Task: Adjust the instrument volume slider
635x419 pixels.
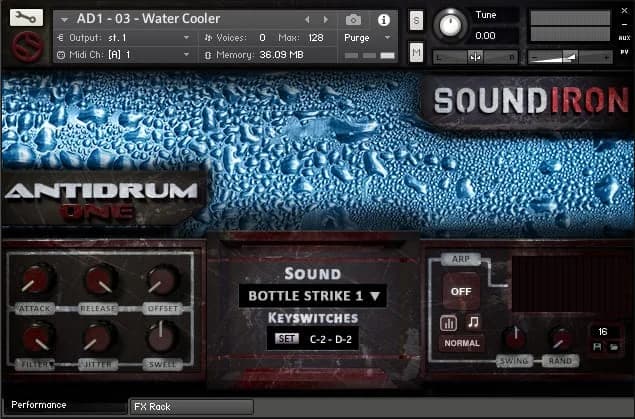Action: click(570, 57)
